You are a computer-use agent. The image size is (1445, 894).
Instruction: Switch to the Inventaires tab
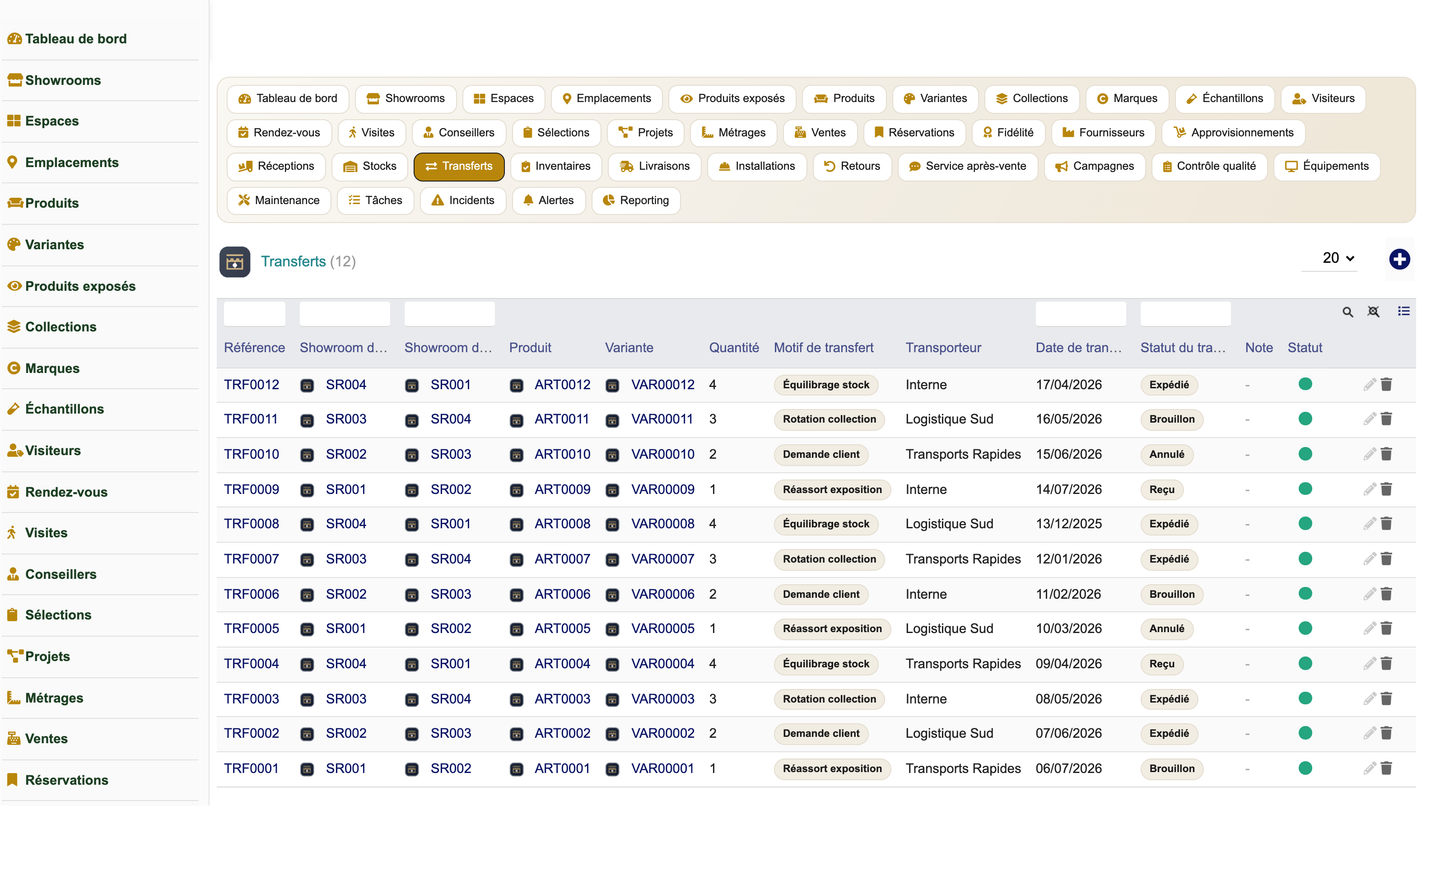point(555,166)
